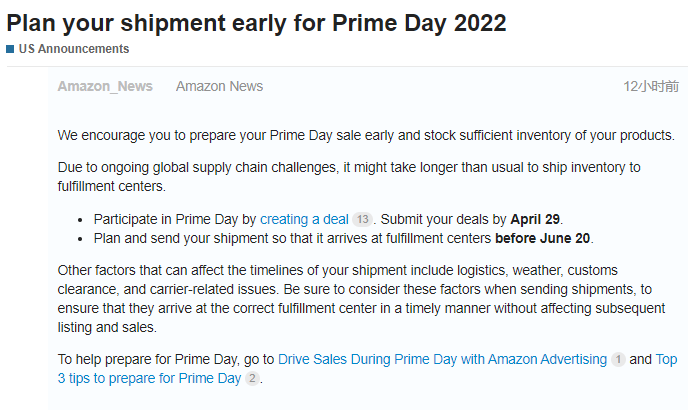
Task: Click the bold April 29 deadline text
Action: (x=535, y=219)
